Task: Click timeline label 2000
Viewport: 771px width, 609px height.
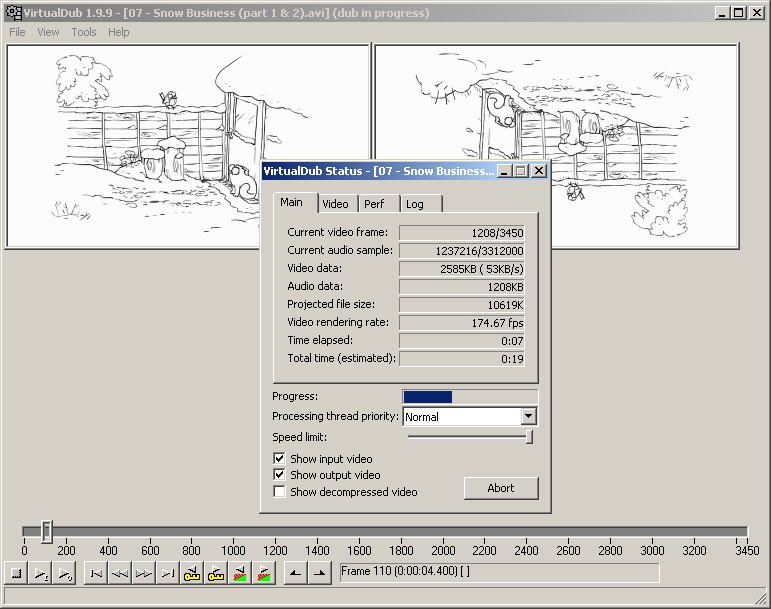Action: pyautogui.click(x=443, y=551)
